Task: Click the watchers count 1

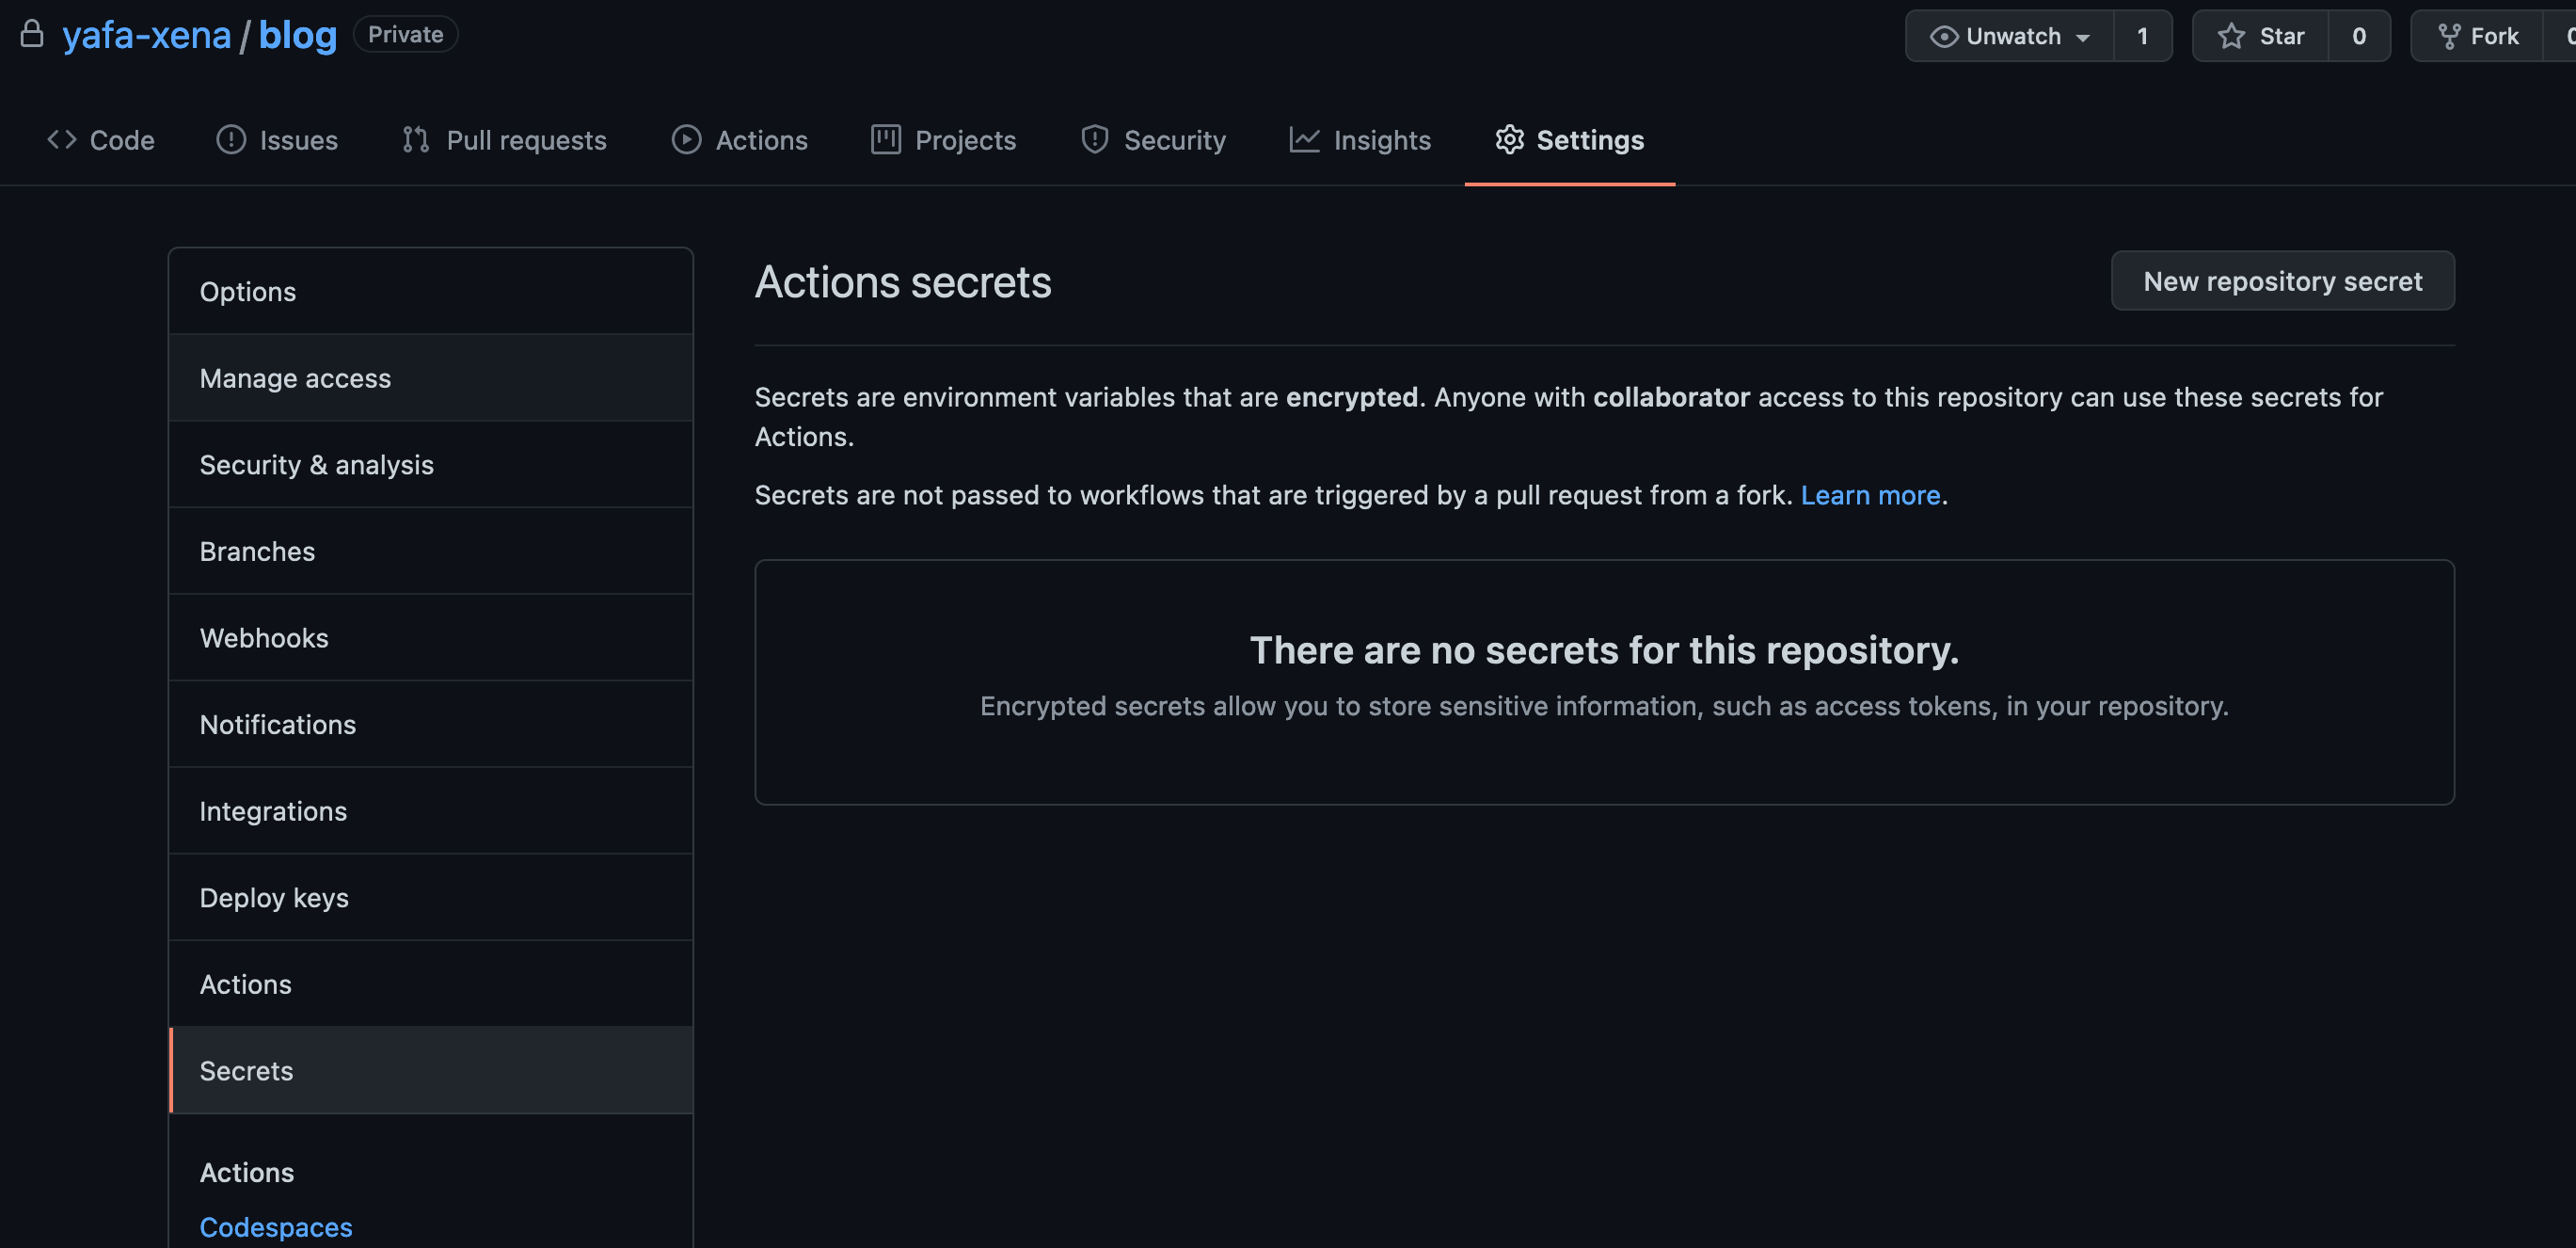Action: point(2142,37)
